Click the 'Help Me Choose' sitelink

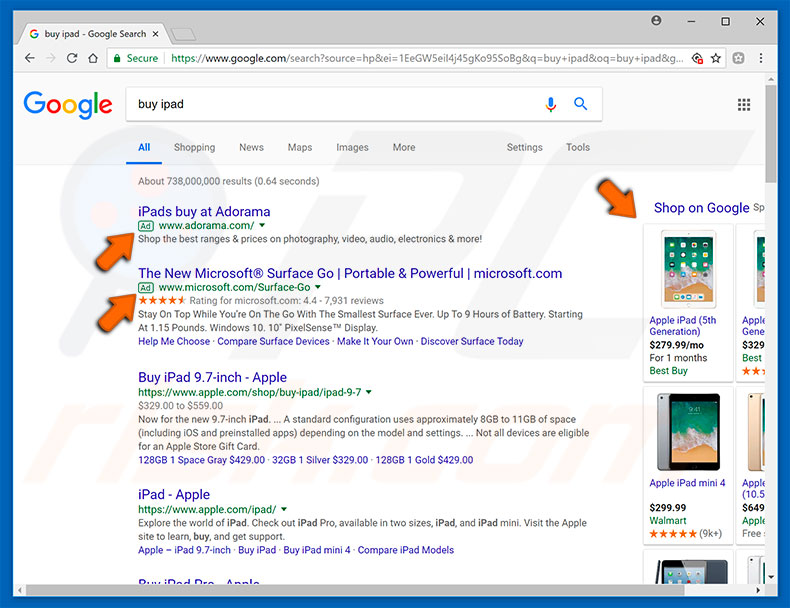point(174,341)
